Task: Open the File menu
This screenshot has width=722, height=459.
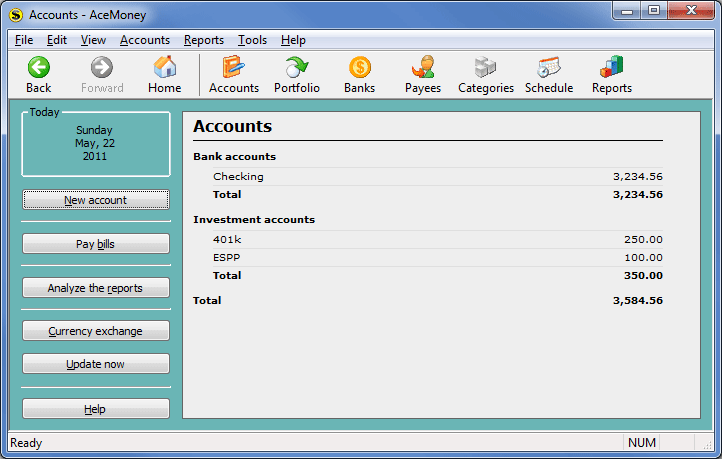Action: click(x=24, y=40)
